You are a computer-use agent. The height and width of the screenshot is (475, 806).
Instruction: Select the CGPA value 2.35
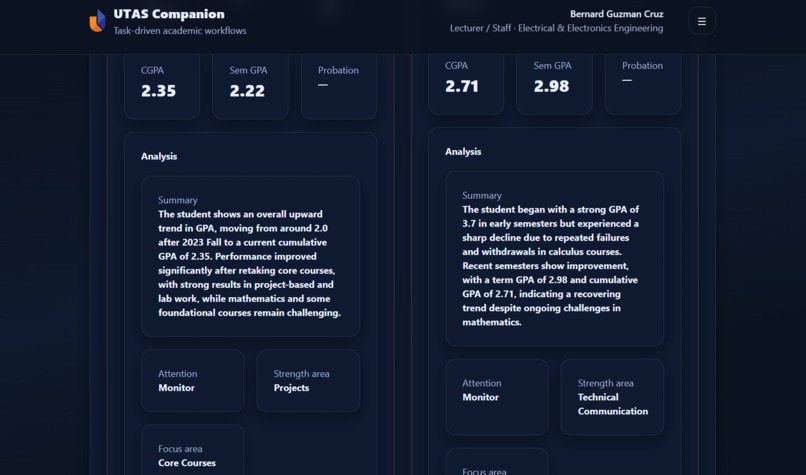point(158,90)
